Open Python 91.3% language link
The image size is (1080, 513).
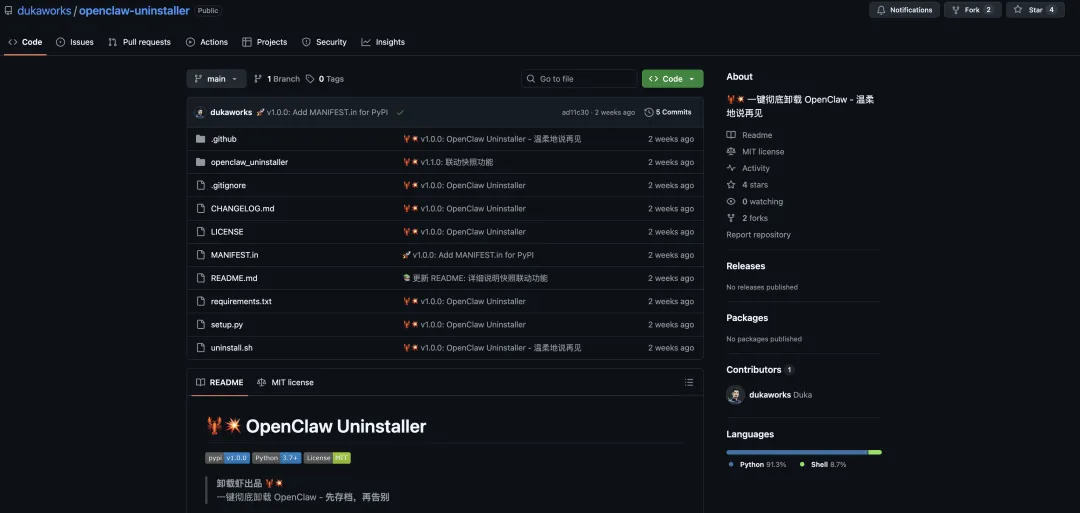point(757,465)
